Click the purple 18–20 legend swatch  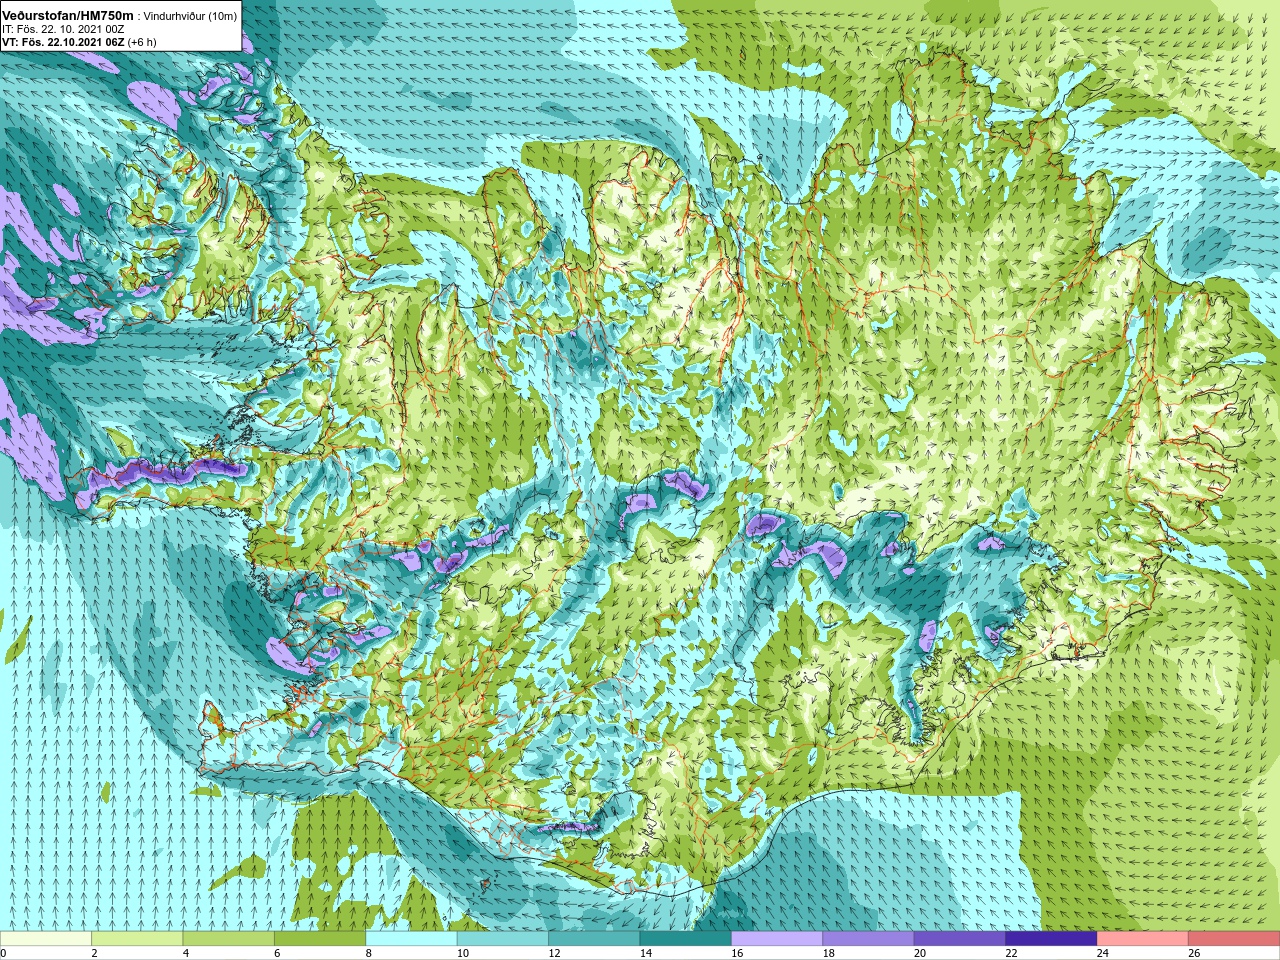[868, 939]
